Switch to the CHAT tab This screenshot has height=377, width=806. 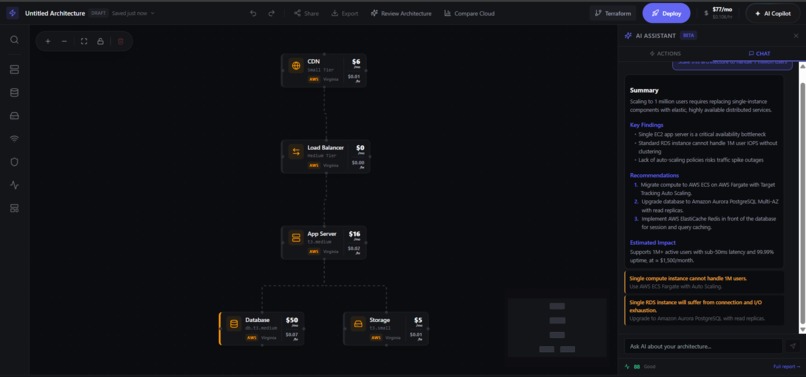(x=759, y=53)
